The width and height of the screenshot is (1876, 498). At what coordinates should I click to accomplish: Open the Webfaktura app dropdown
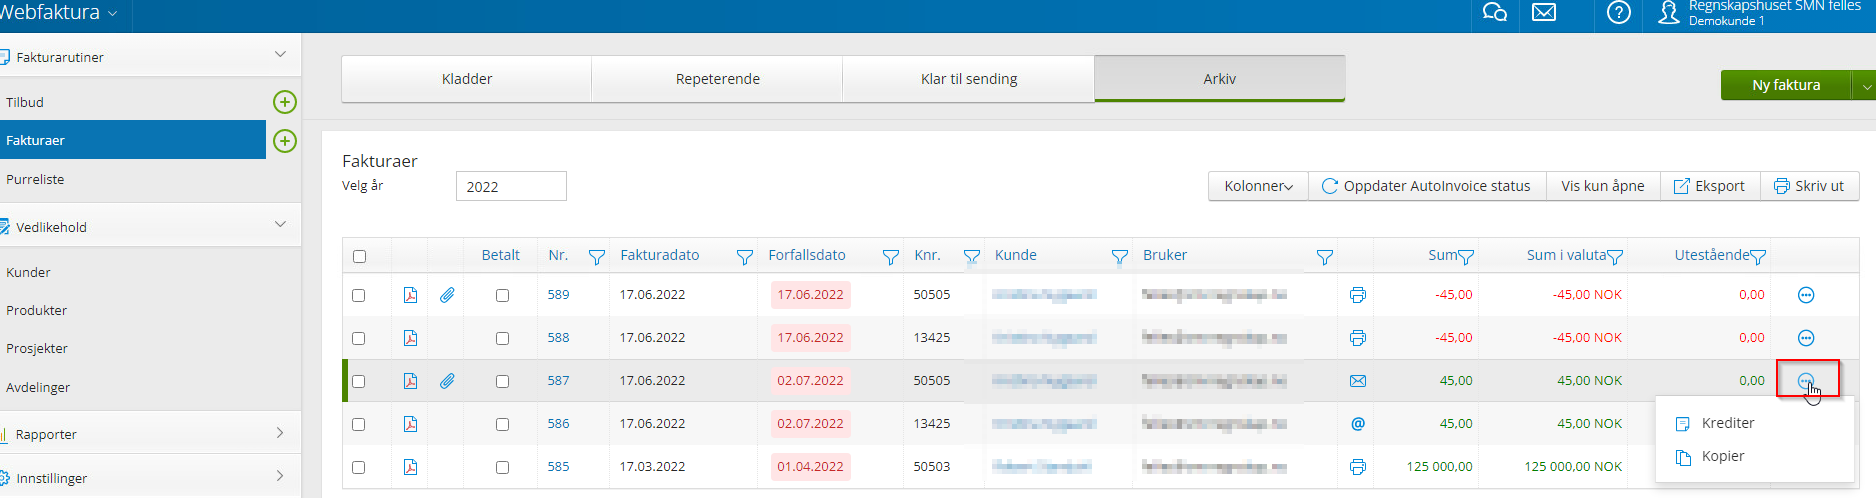(x=60, y=13)
